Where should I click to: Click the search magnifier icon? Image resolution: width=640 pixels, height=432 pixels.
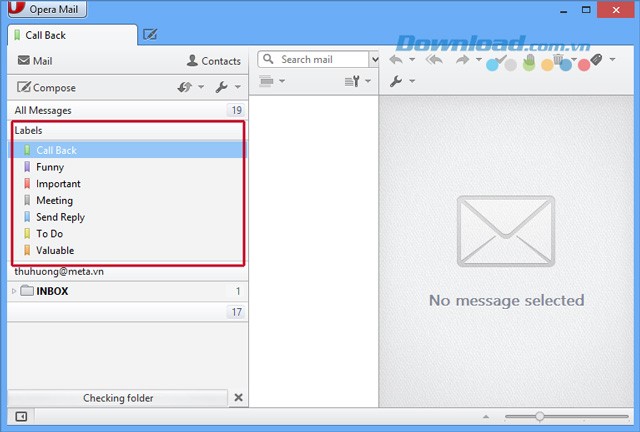pos(268,59)
